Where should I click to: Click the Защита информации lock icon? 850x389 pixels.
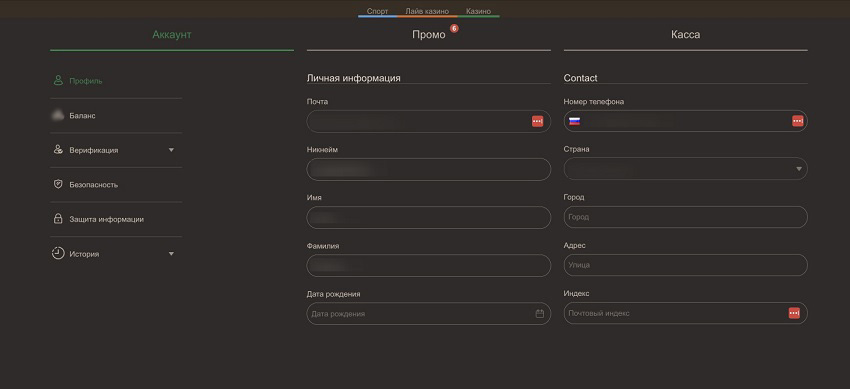(58, 219)
